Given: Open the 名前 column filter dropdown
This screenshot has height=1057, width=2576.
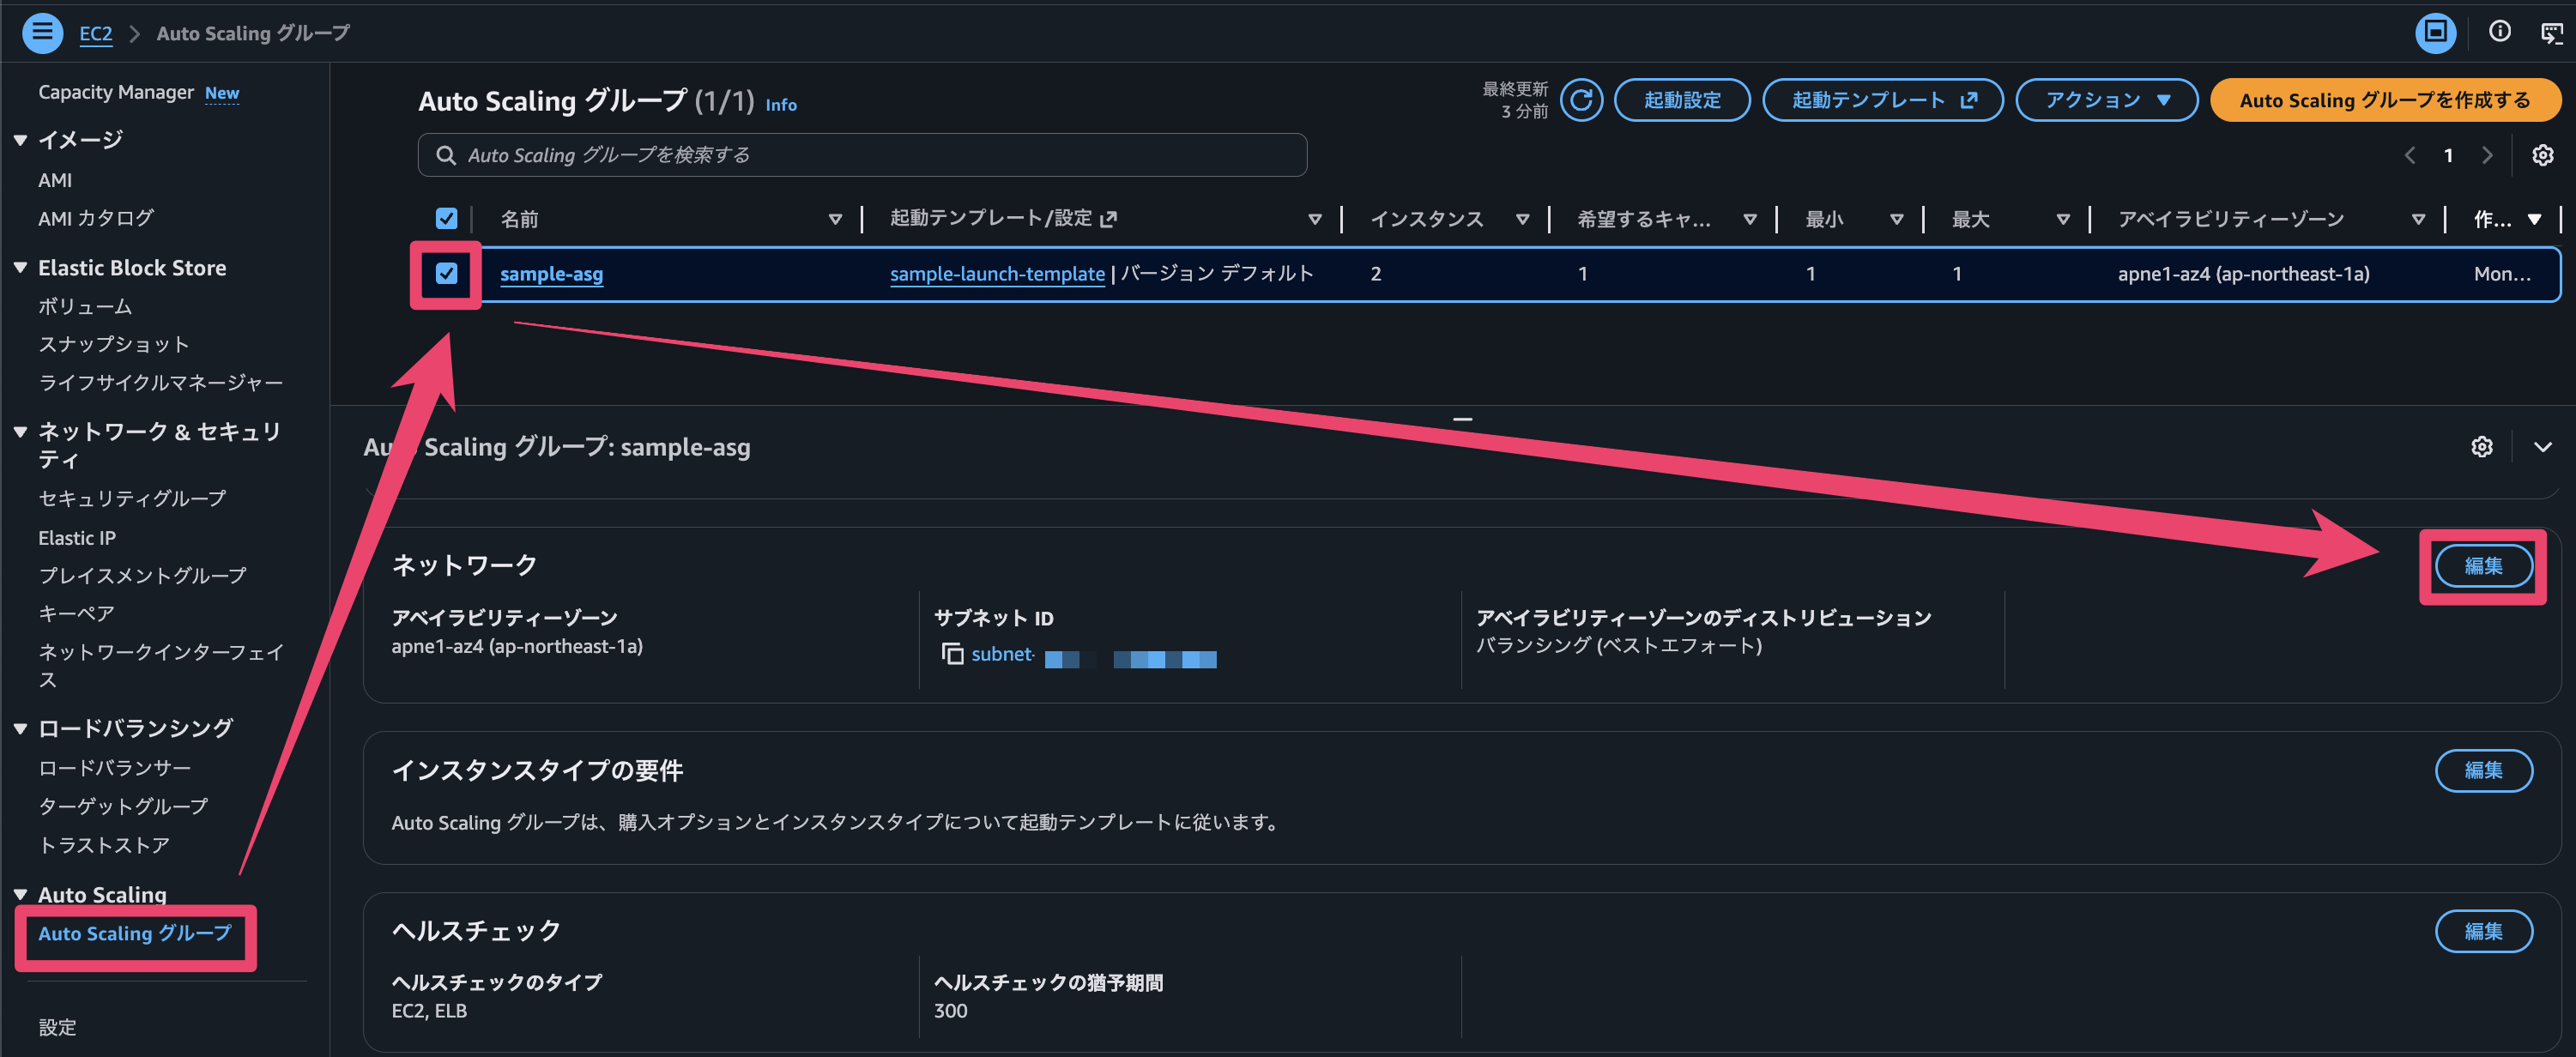Looking at the screenshot, I should [x=835, y=218].
